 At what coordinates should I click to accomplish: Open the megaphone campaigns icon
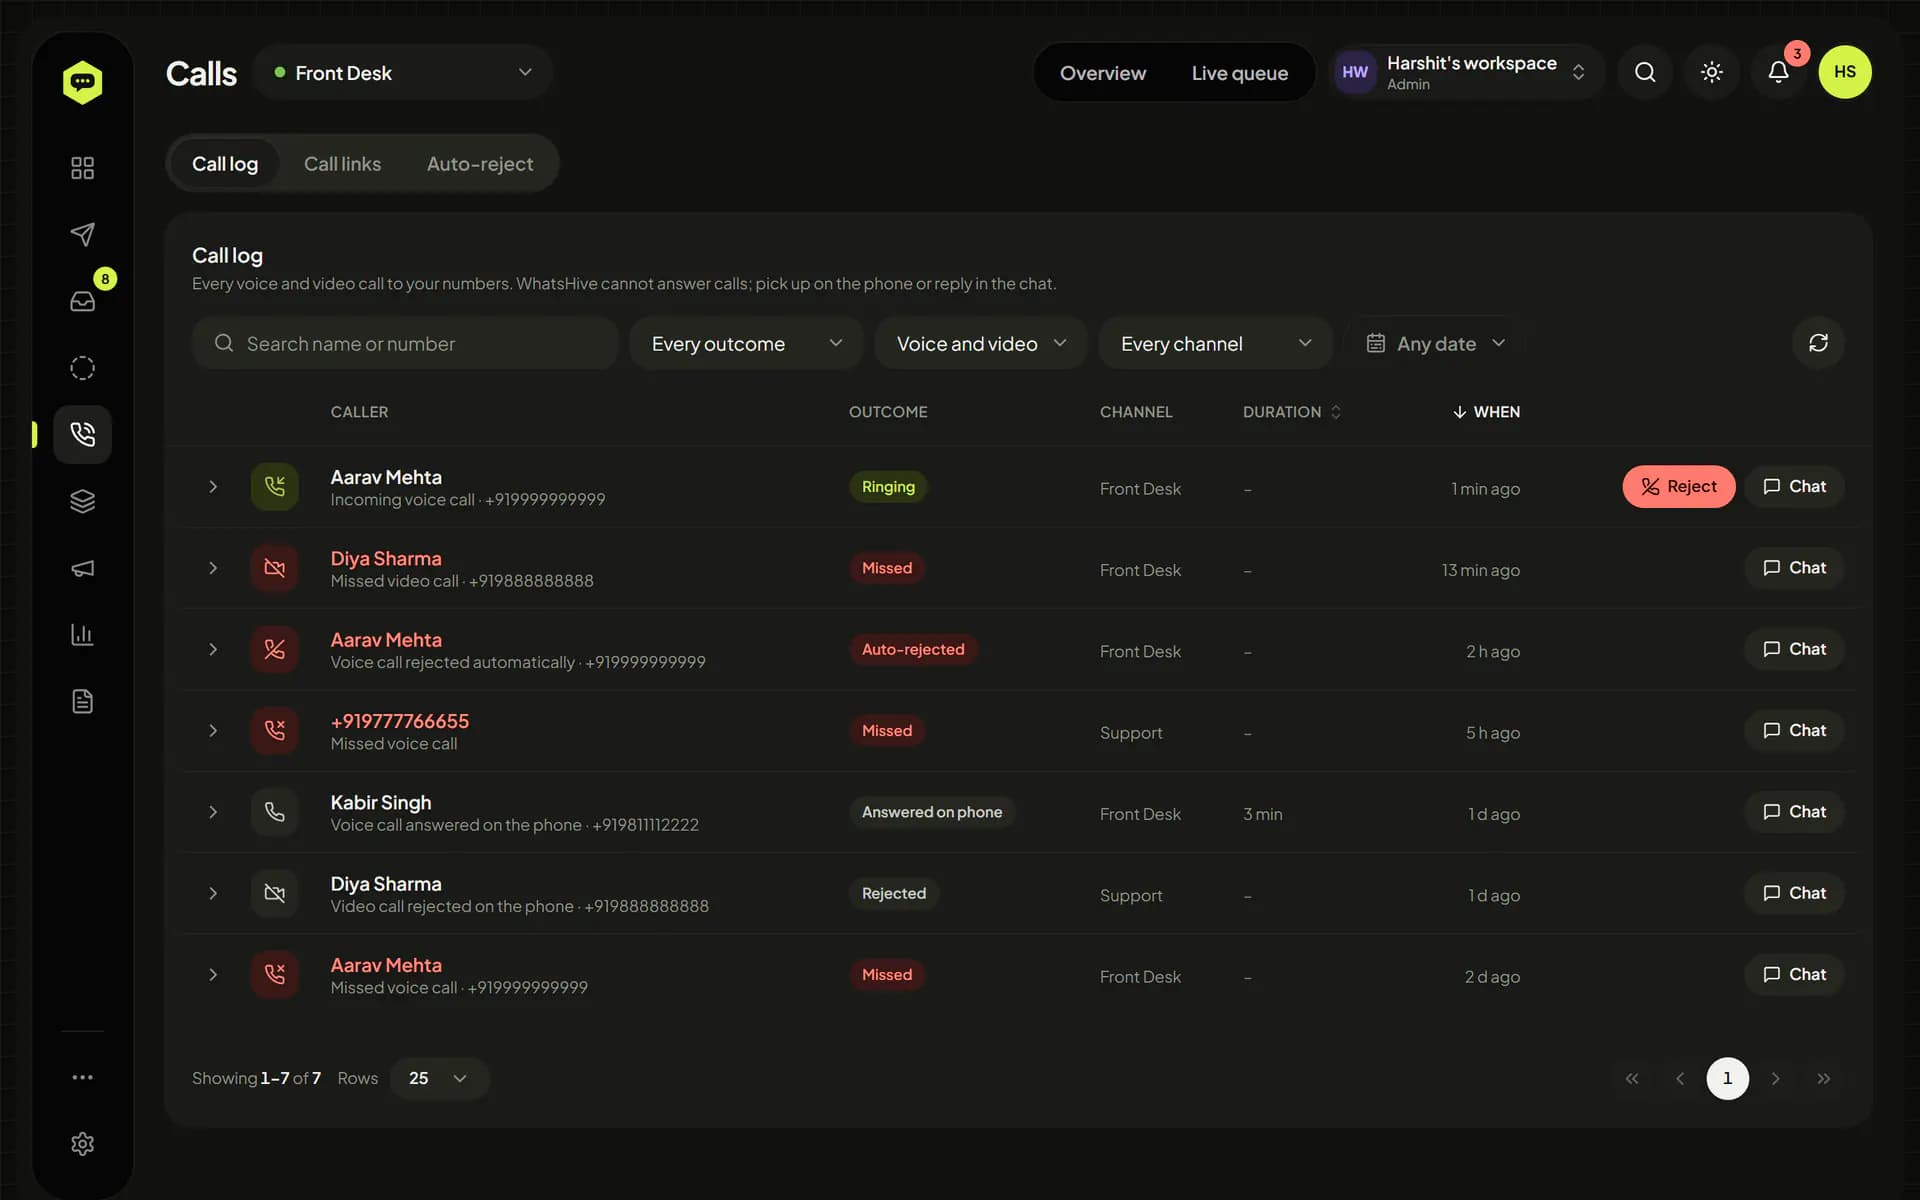[x=82, y=568]
